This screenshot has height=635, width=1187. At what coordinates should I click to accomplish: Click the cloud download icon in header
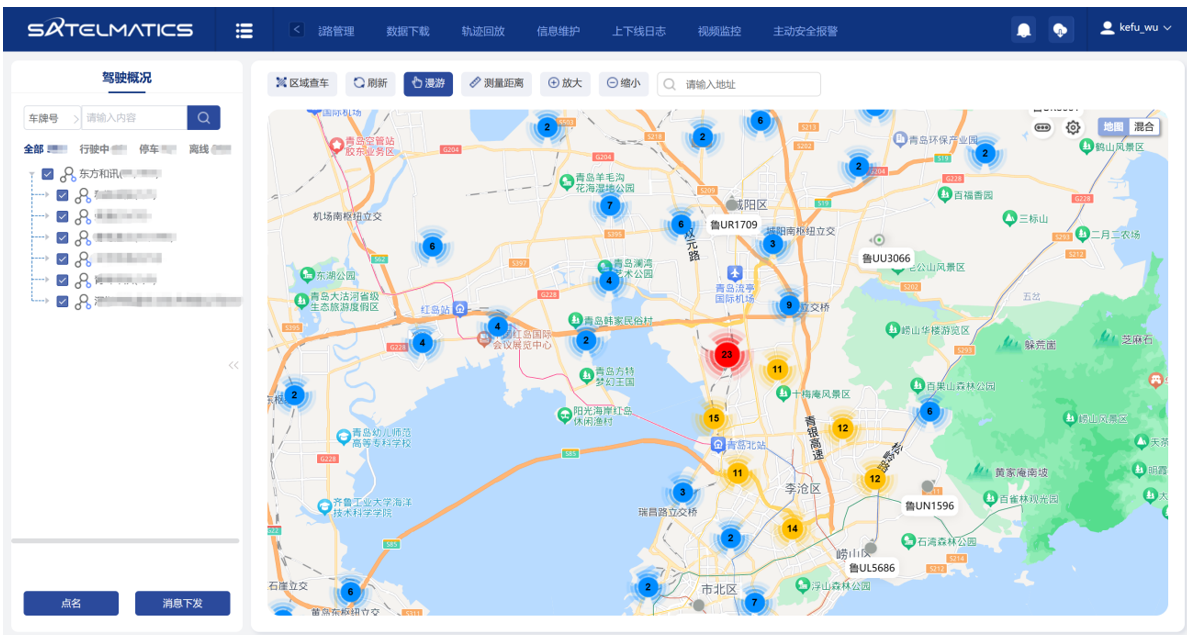[x=1061, y=30]
